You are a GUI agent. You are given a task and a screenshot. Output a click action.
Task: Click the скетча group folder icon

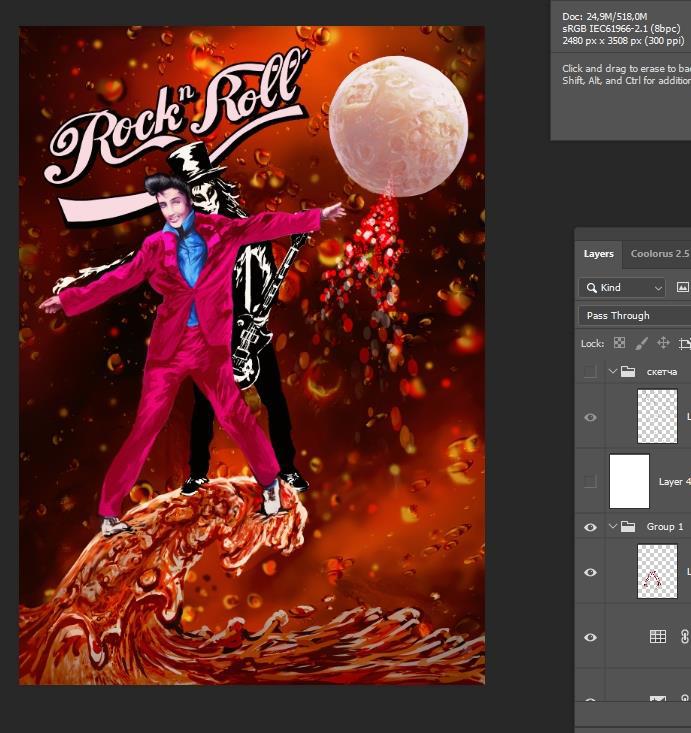click(x=628, y=372)
